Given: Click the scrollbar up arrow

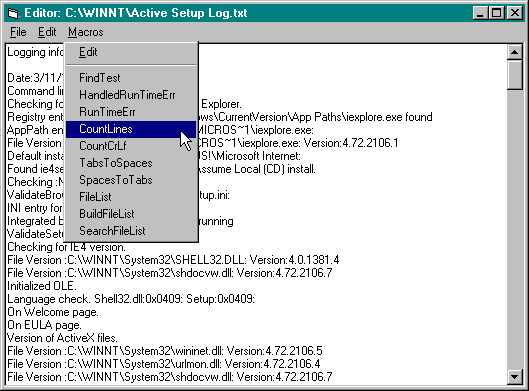Looking at the screenshot, I should point(514,52).
